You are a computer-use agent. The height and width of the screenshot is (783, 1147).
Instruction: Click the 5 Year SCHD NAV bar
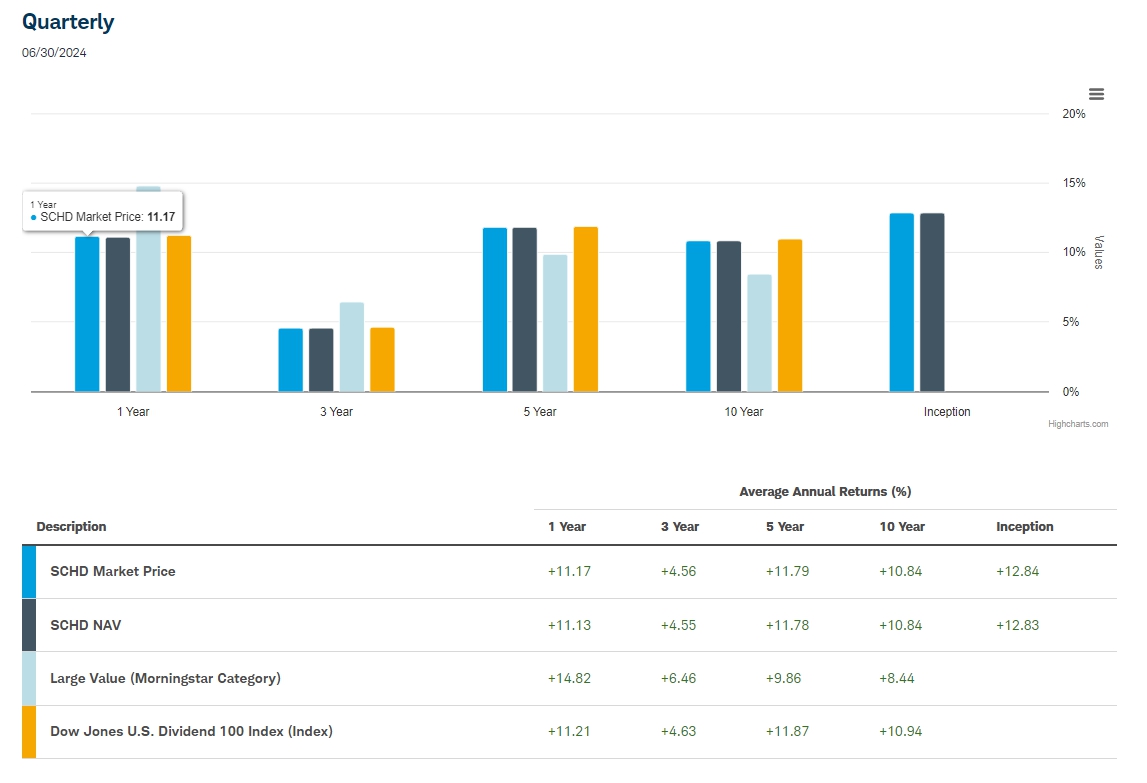point(524,310)
